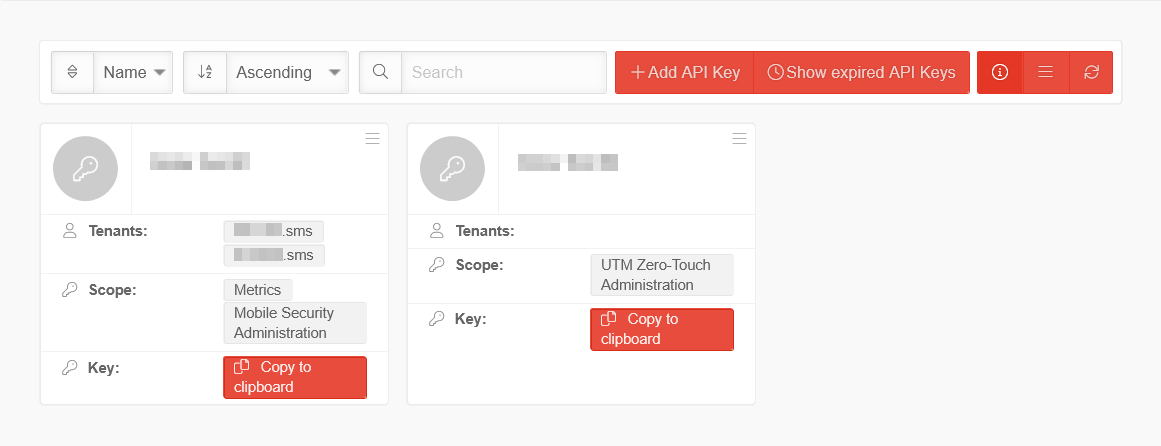The height and width of the screenshot is (446, 1161).
Task: Click the sort order icon
Action: (205, 72)
